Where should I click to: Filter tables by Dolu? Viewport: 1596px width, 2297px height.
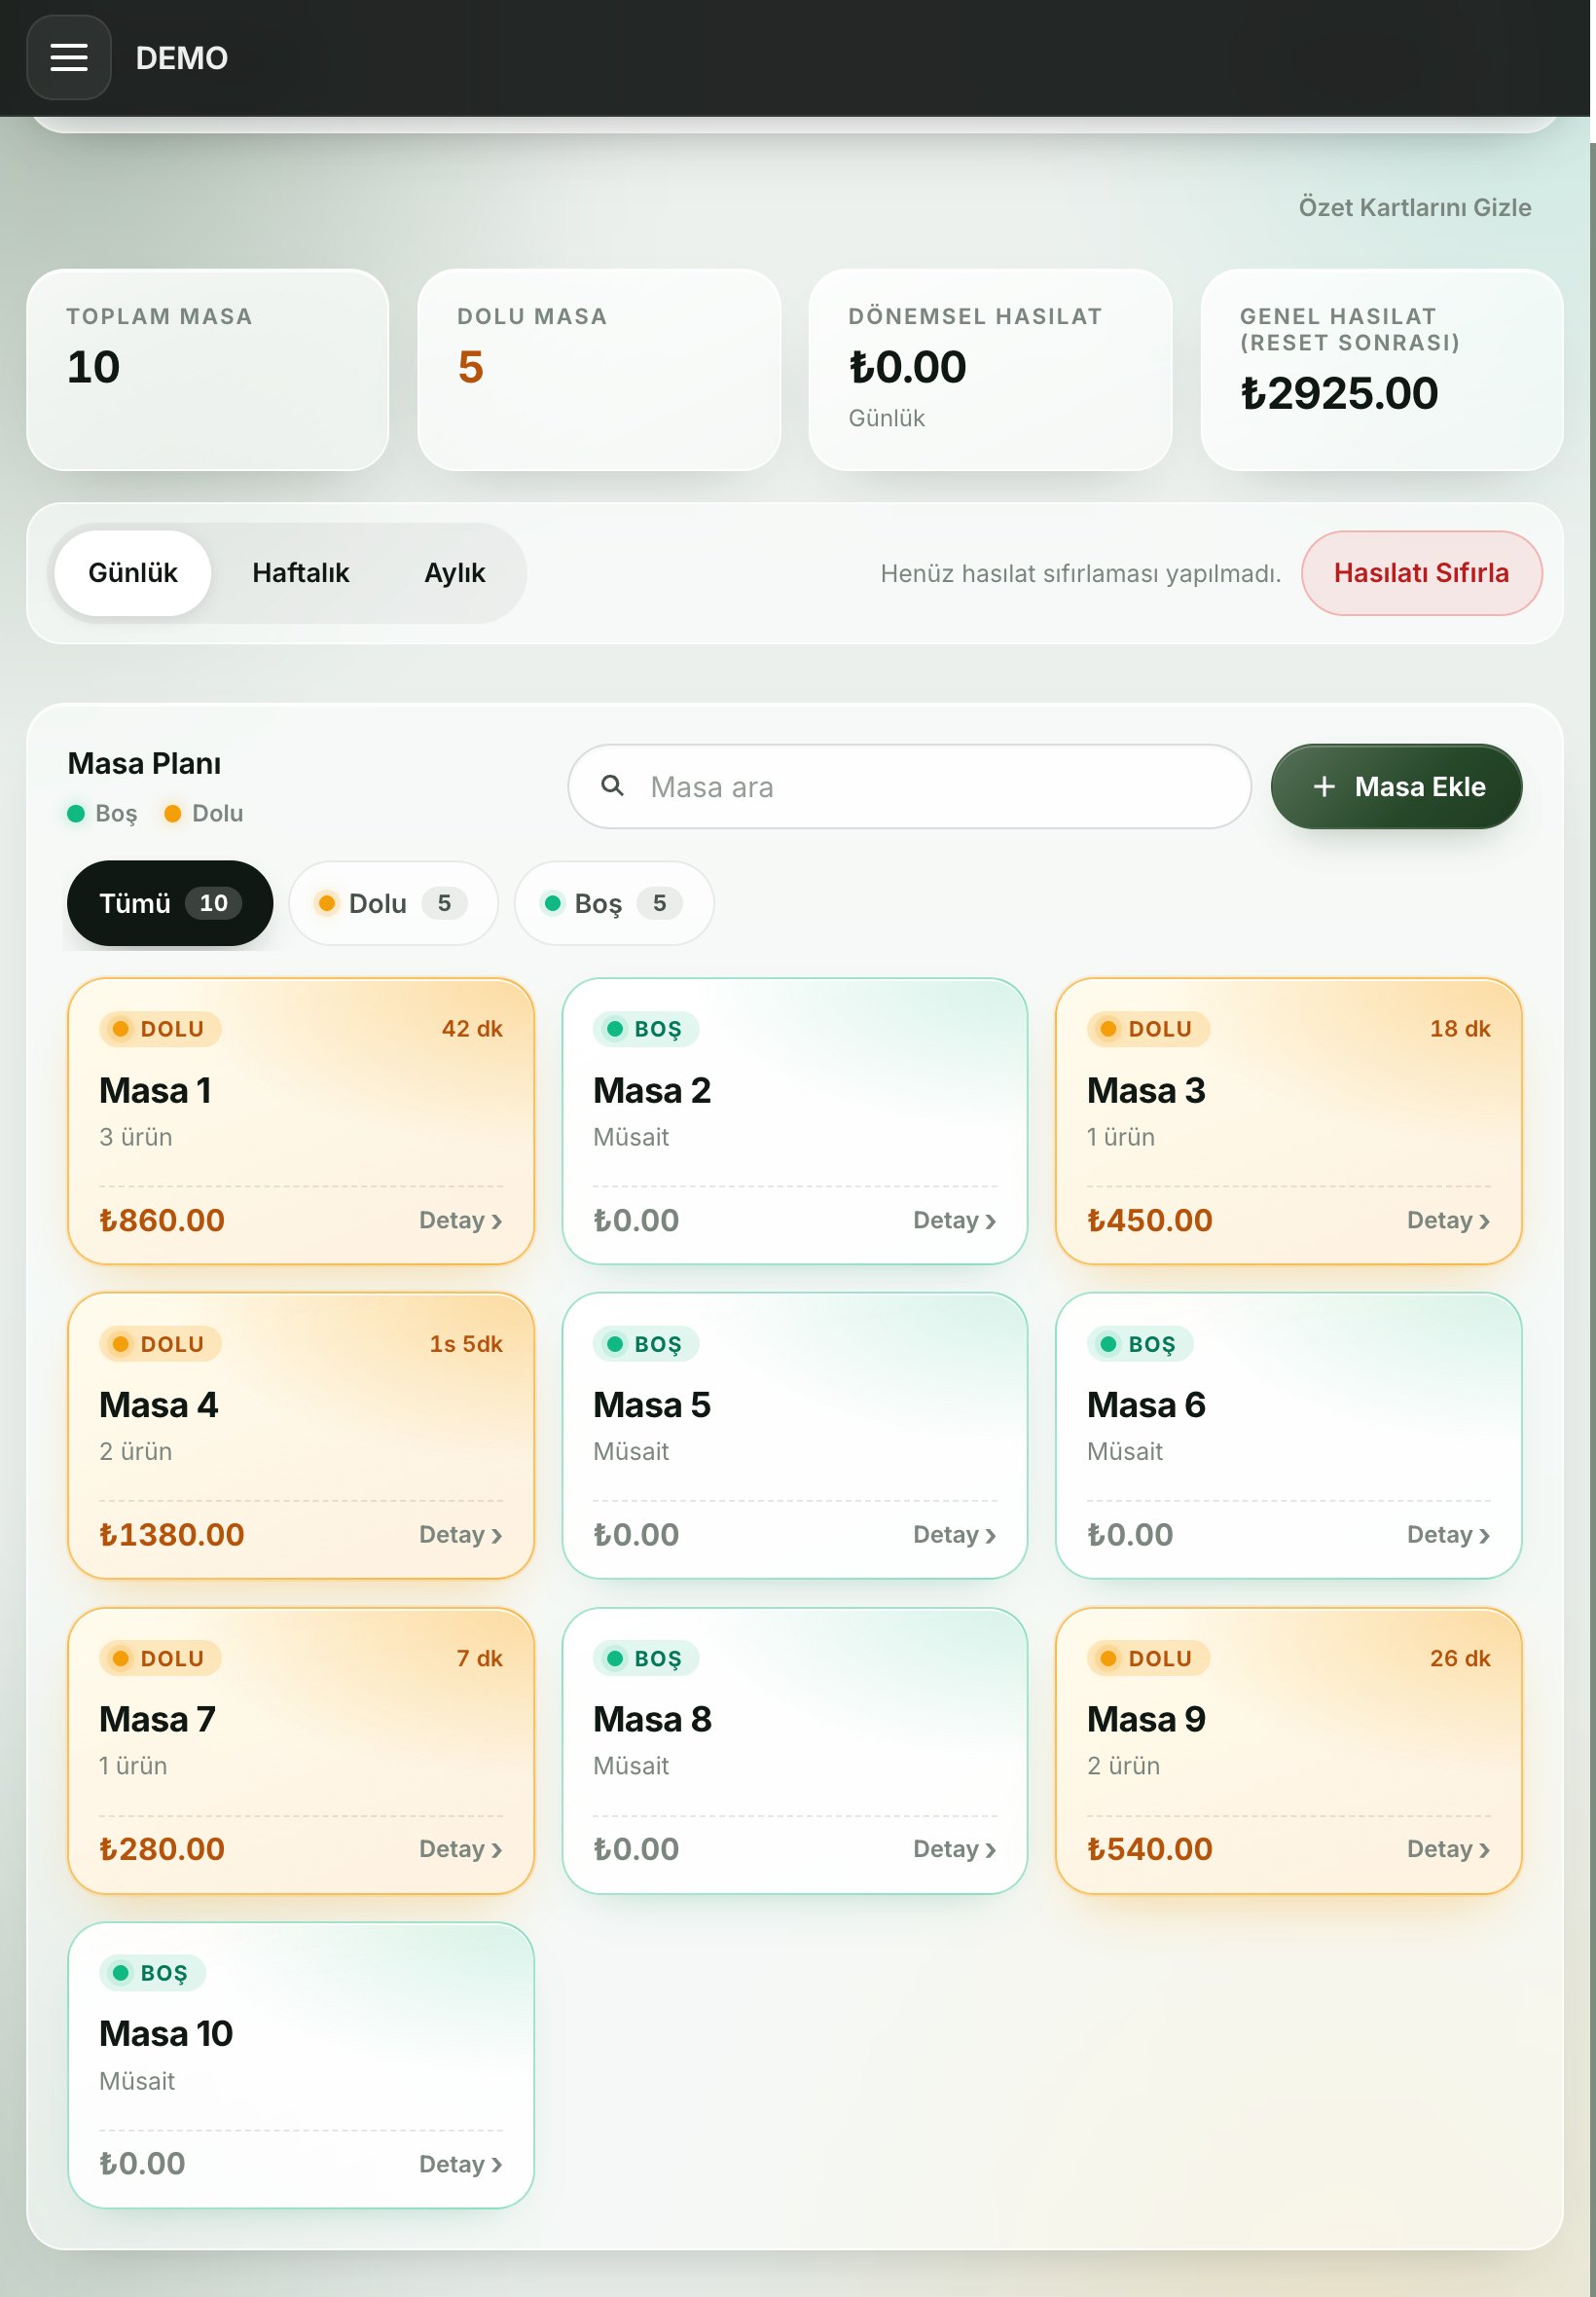click(x=393, y=903)
